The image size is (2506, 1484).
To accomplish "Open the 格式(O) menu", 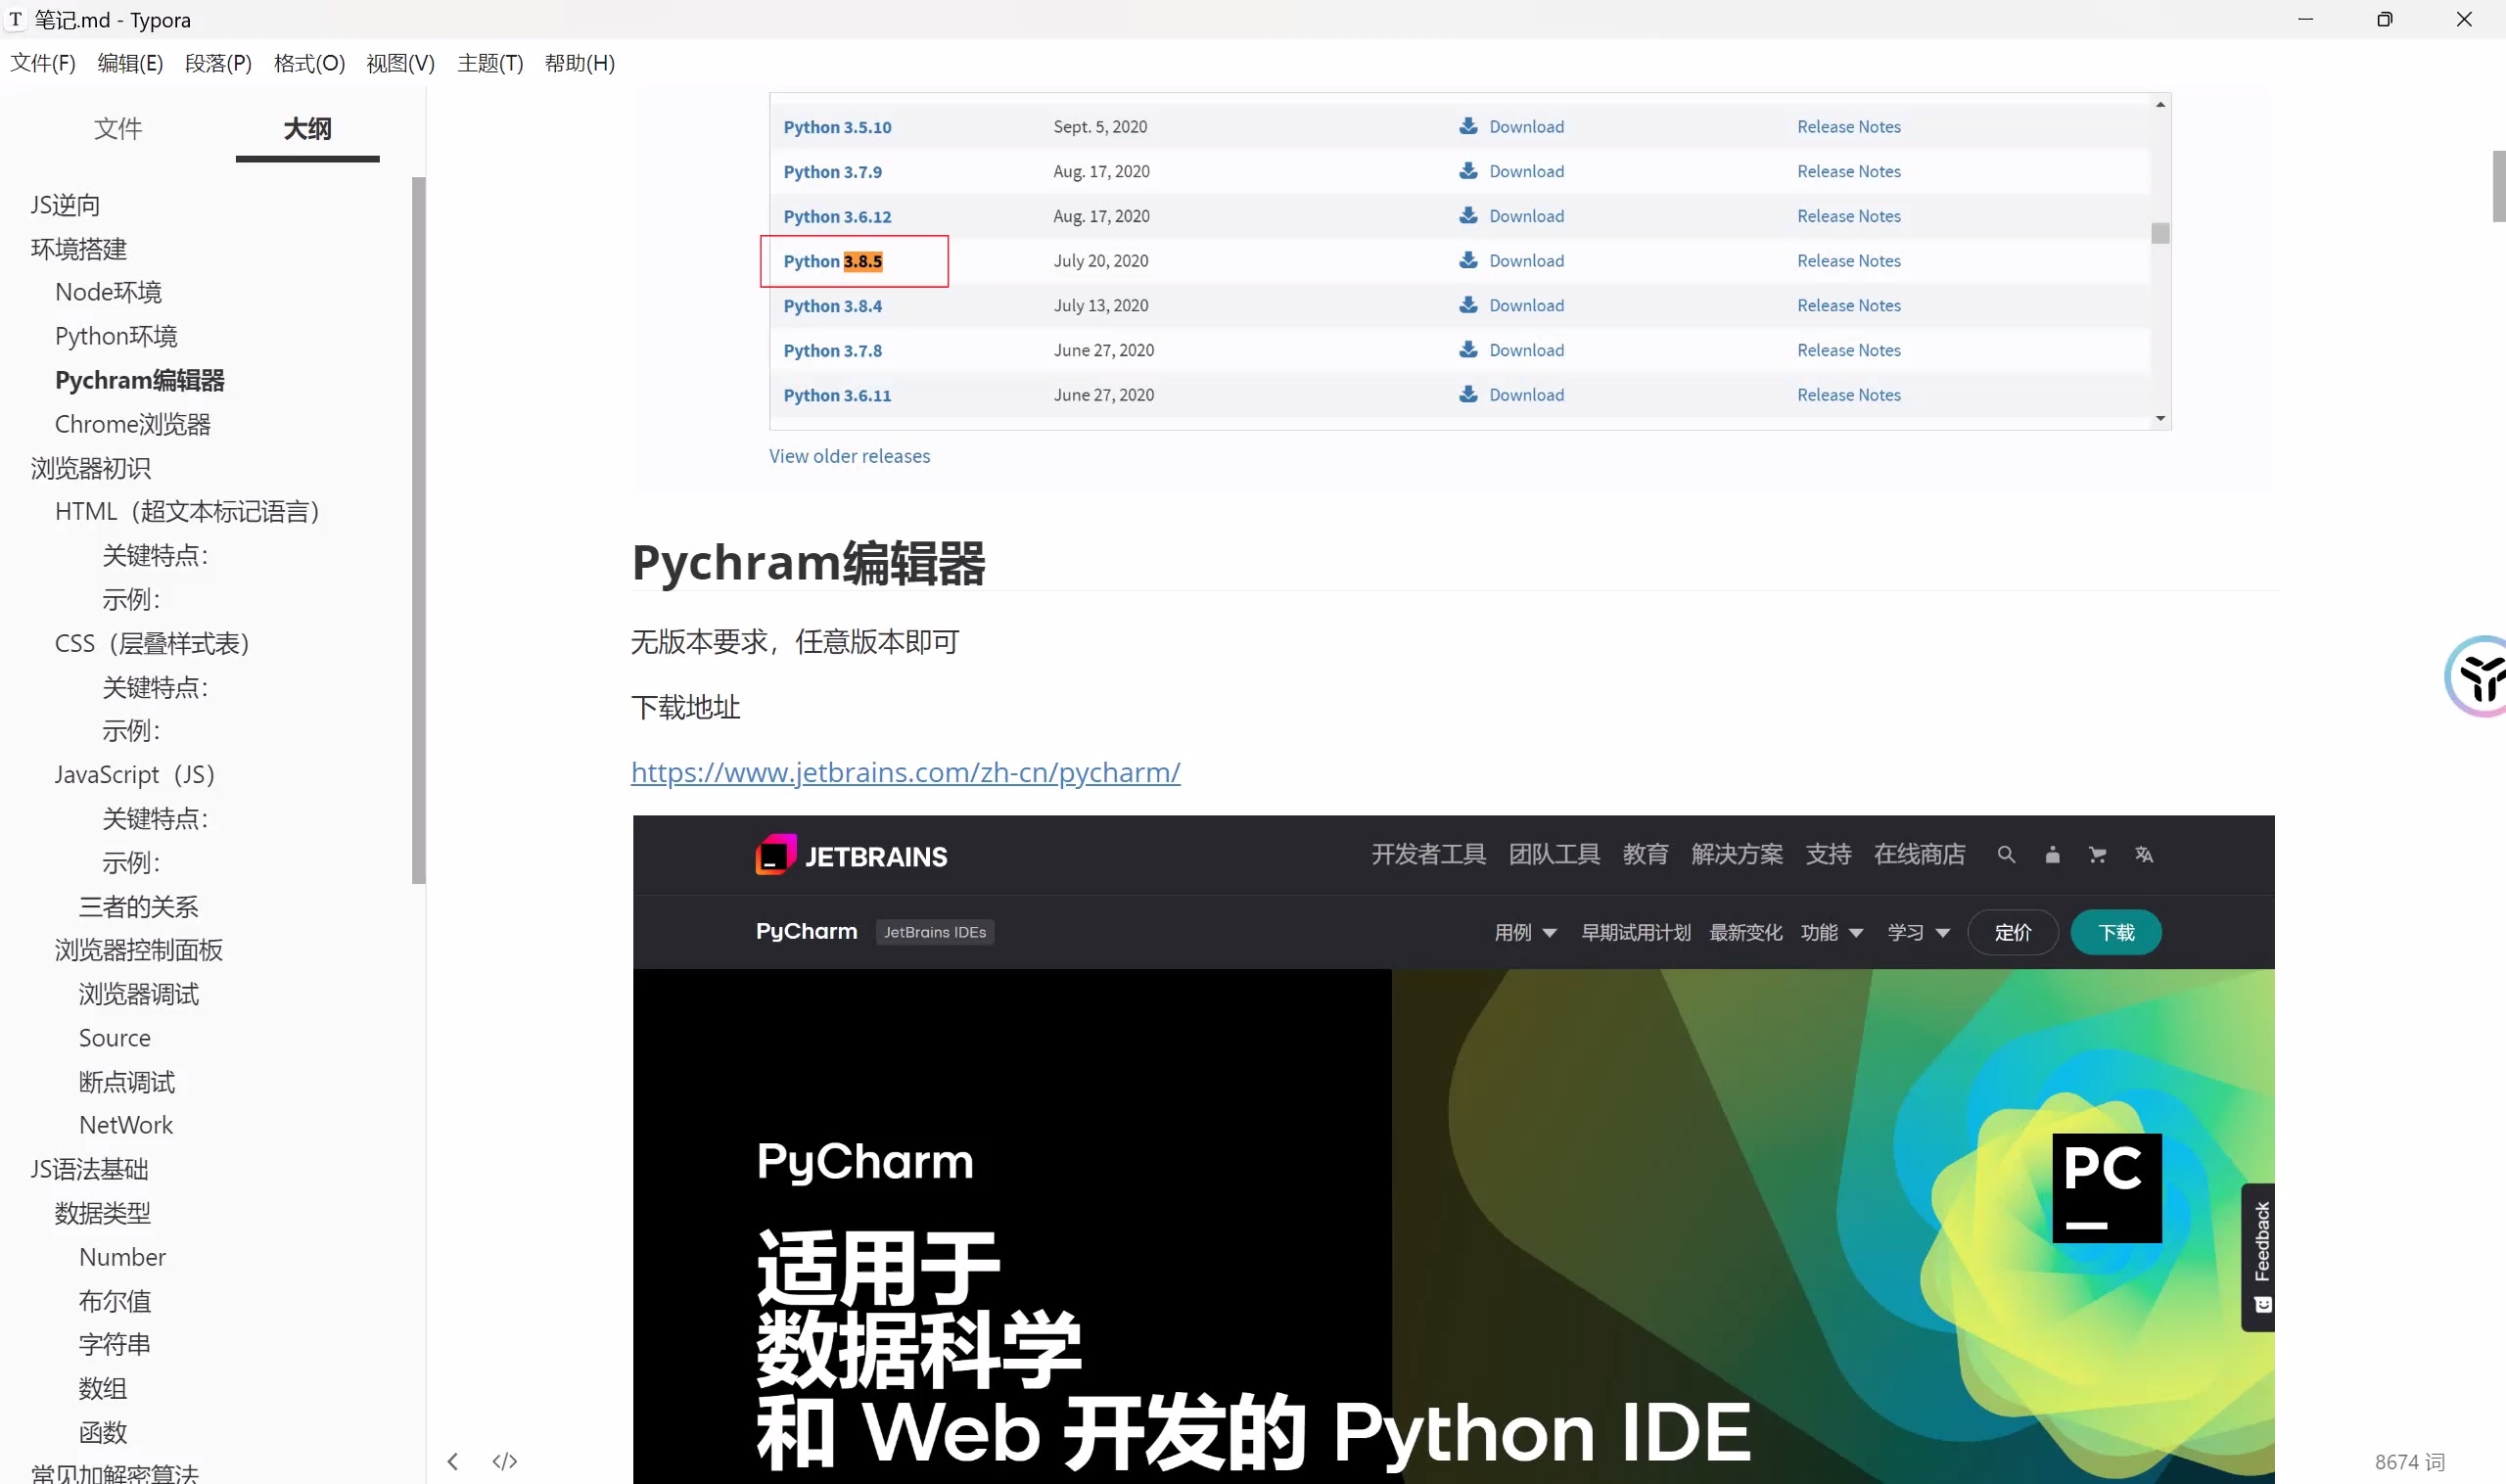I will (309, 63).
